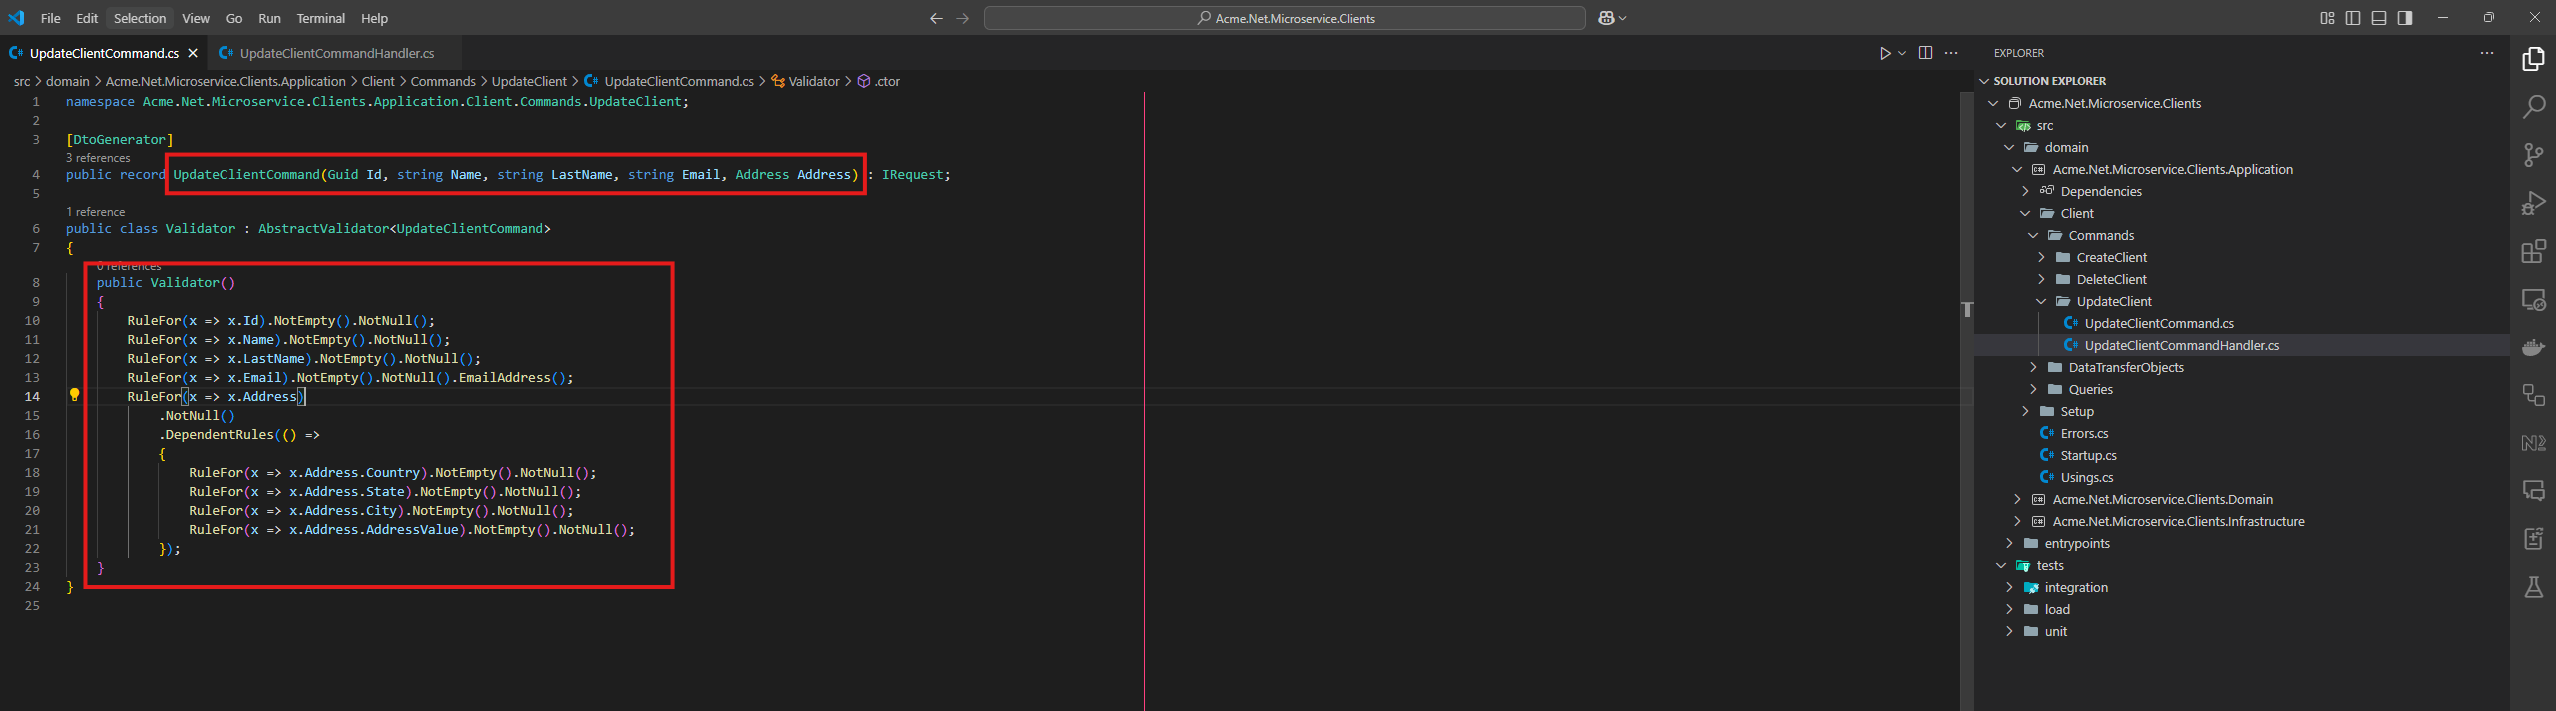
Task: Expand the Setup folder
Action: click(x=2025, y=411)
